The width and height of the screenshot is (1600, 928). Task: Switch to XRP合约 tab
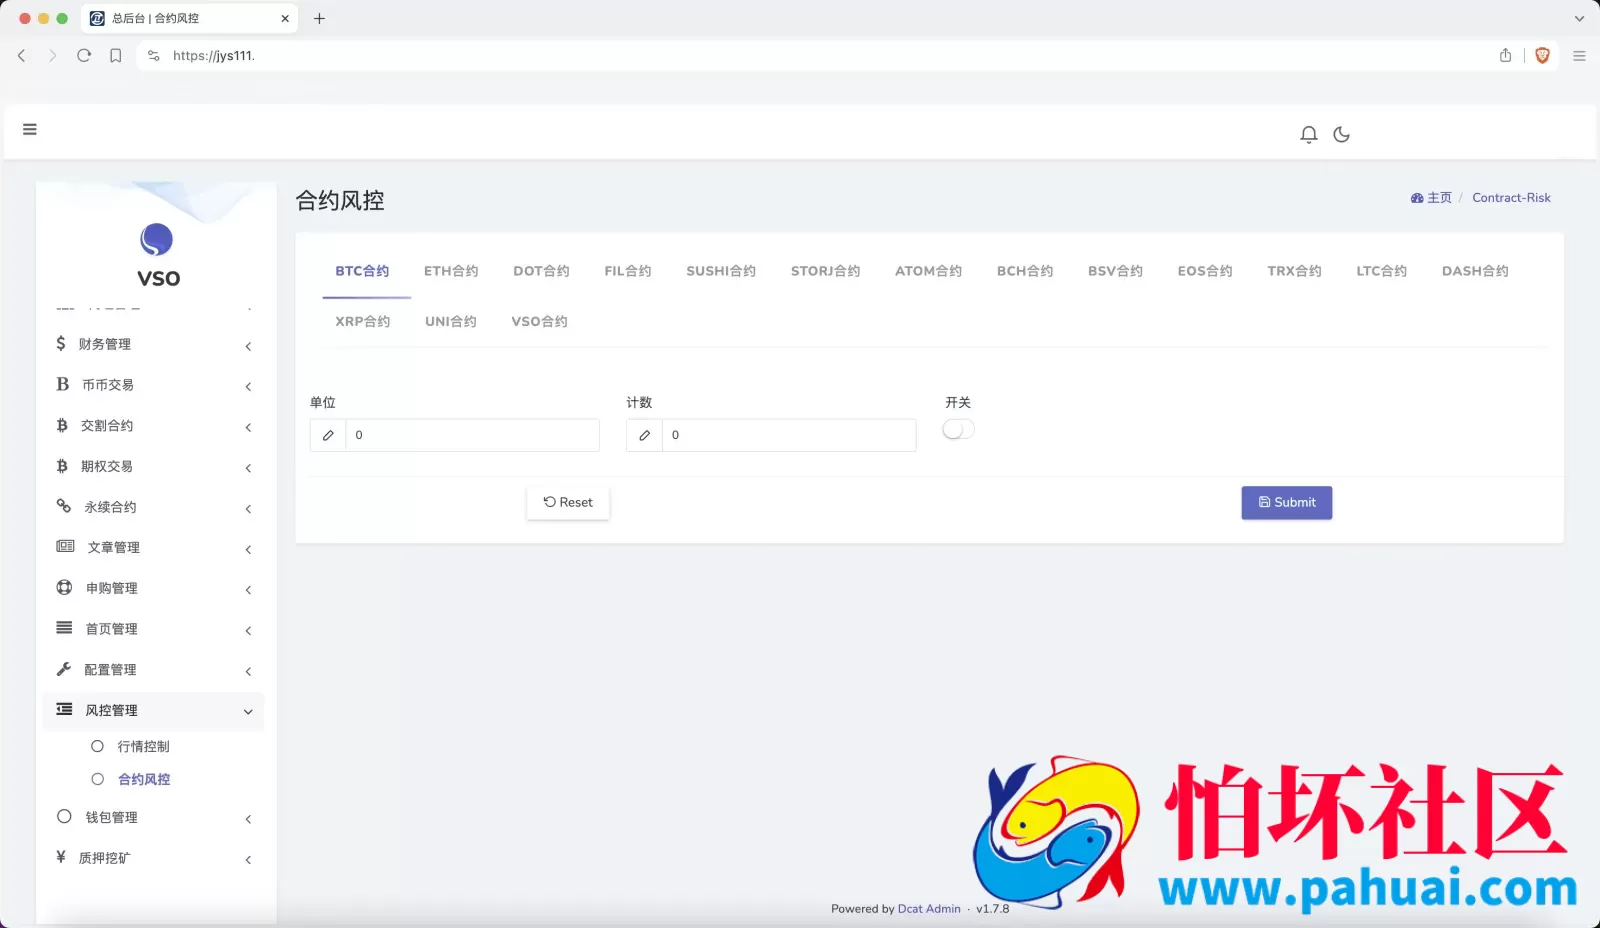(363, 321)
